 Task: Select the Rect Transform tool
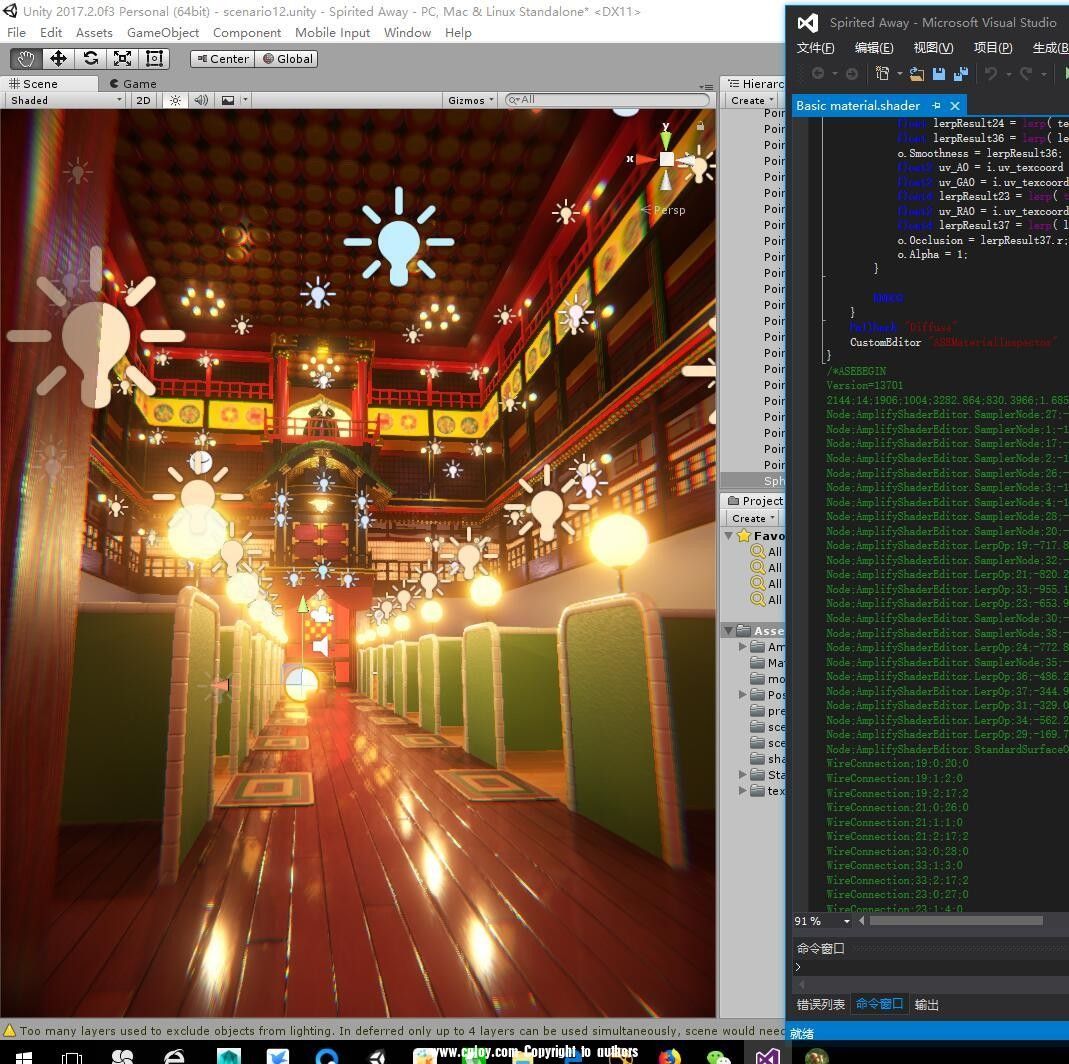tap(154, 59)
